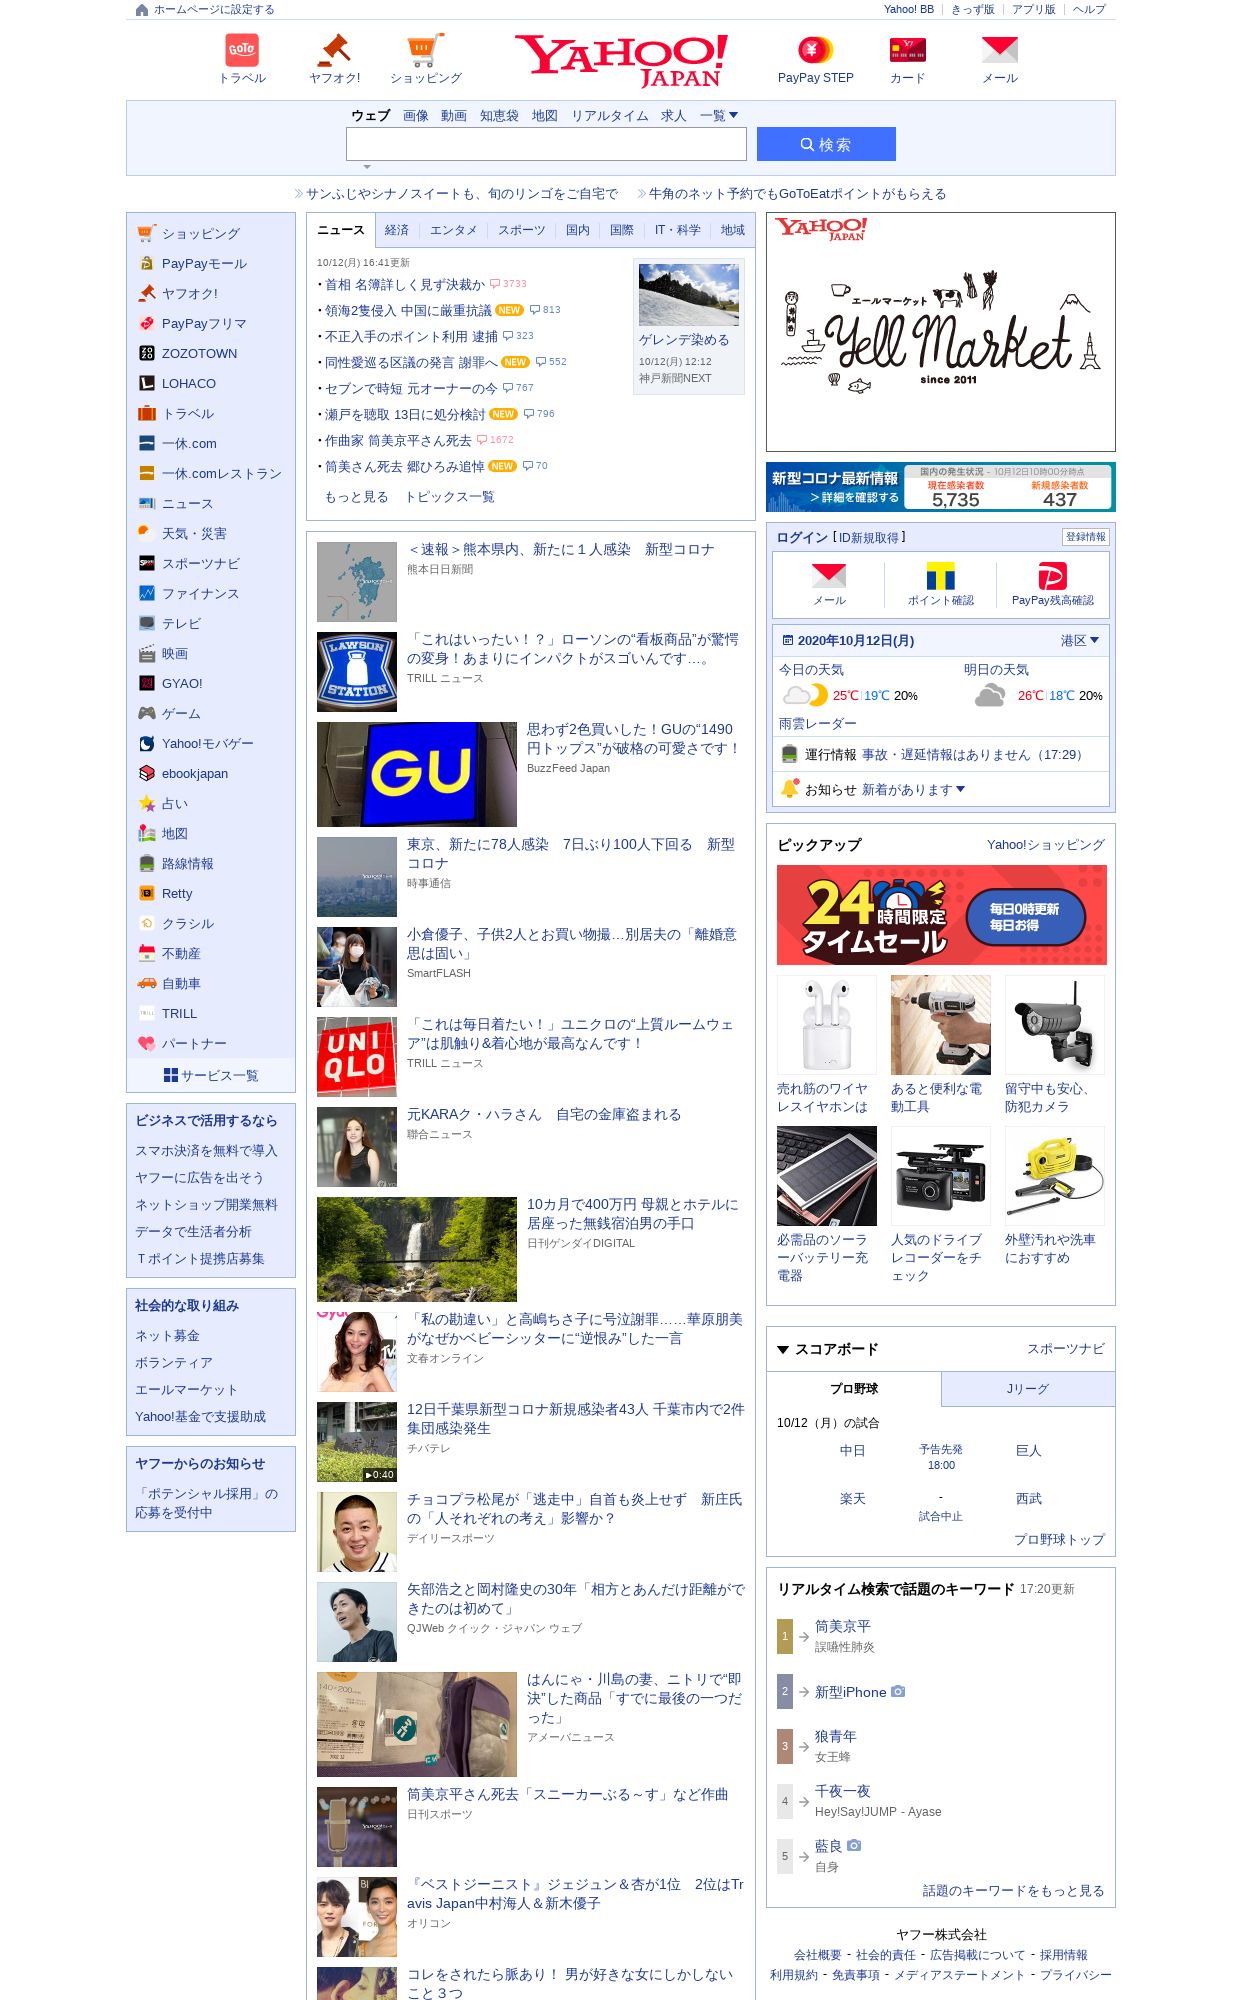Open the Yahoo! BB top link

(x=909, y=9)
